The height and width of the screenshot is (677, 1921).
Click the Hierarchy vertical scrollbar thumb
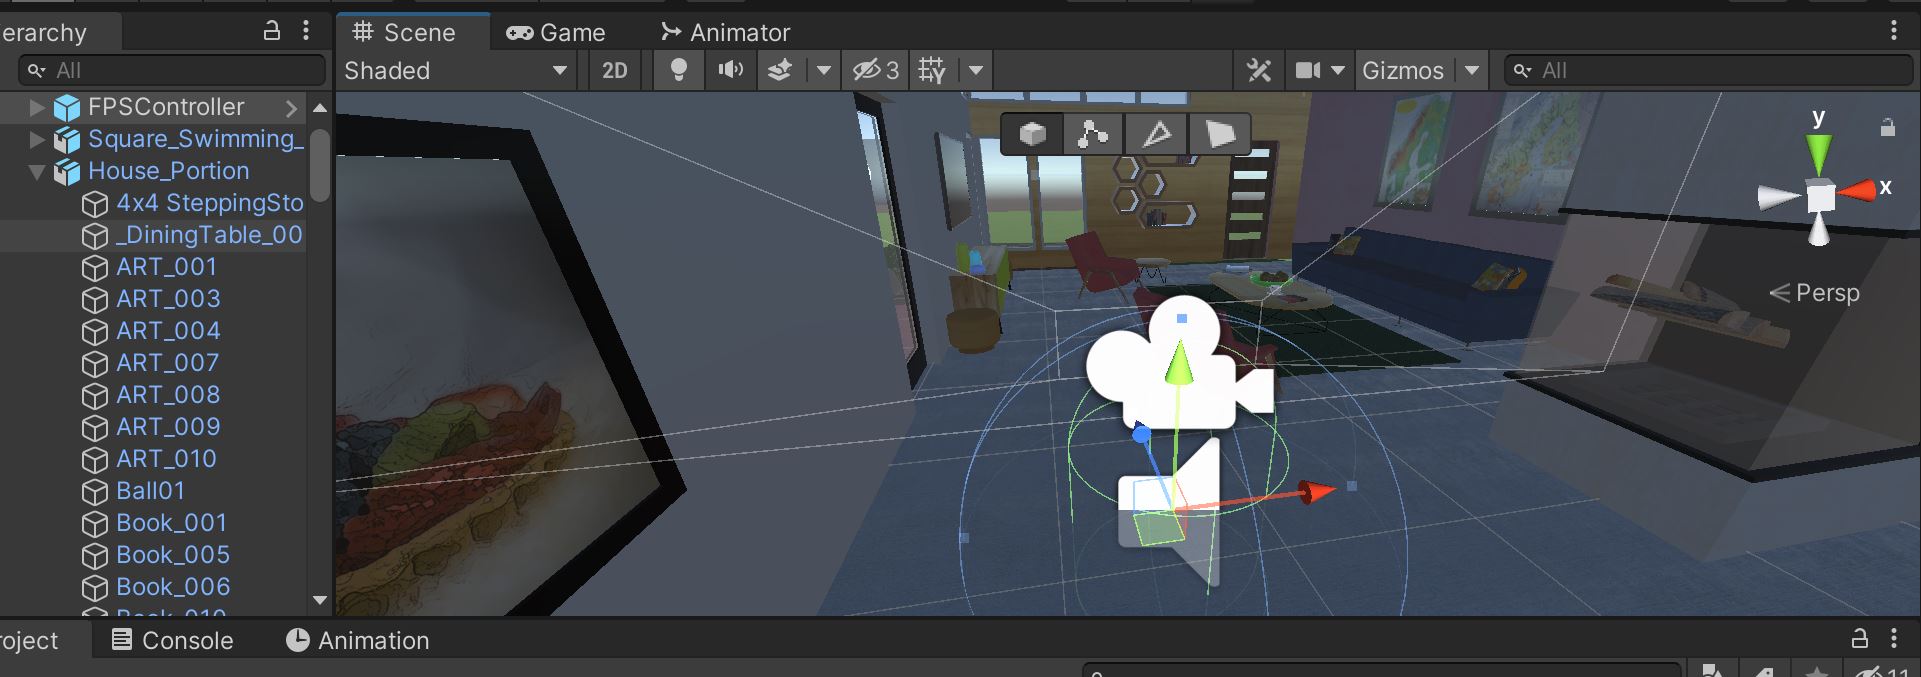click(320, 165)
